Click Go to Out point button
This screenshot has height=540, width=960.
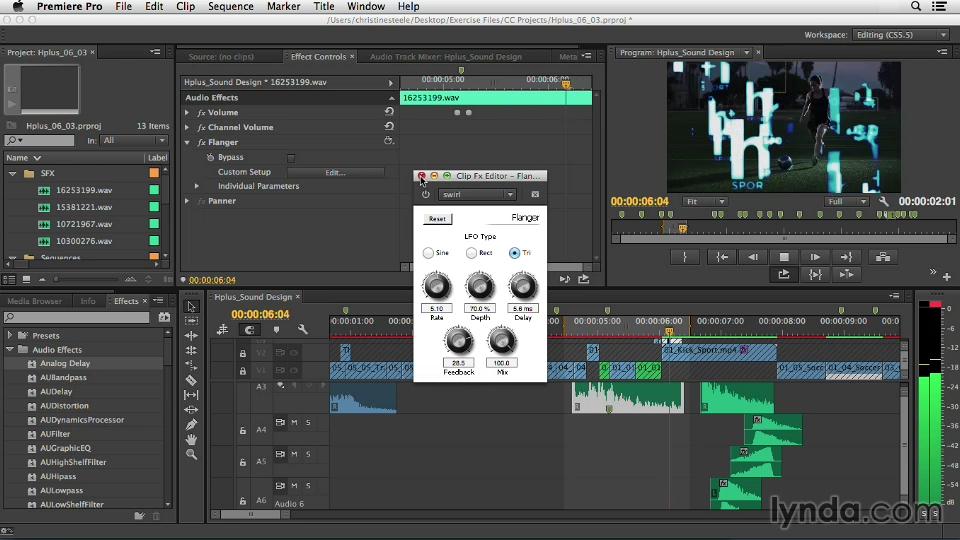(846, 257)
